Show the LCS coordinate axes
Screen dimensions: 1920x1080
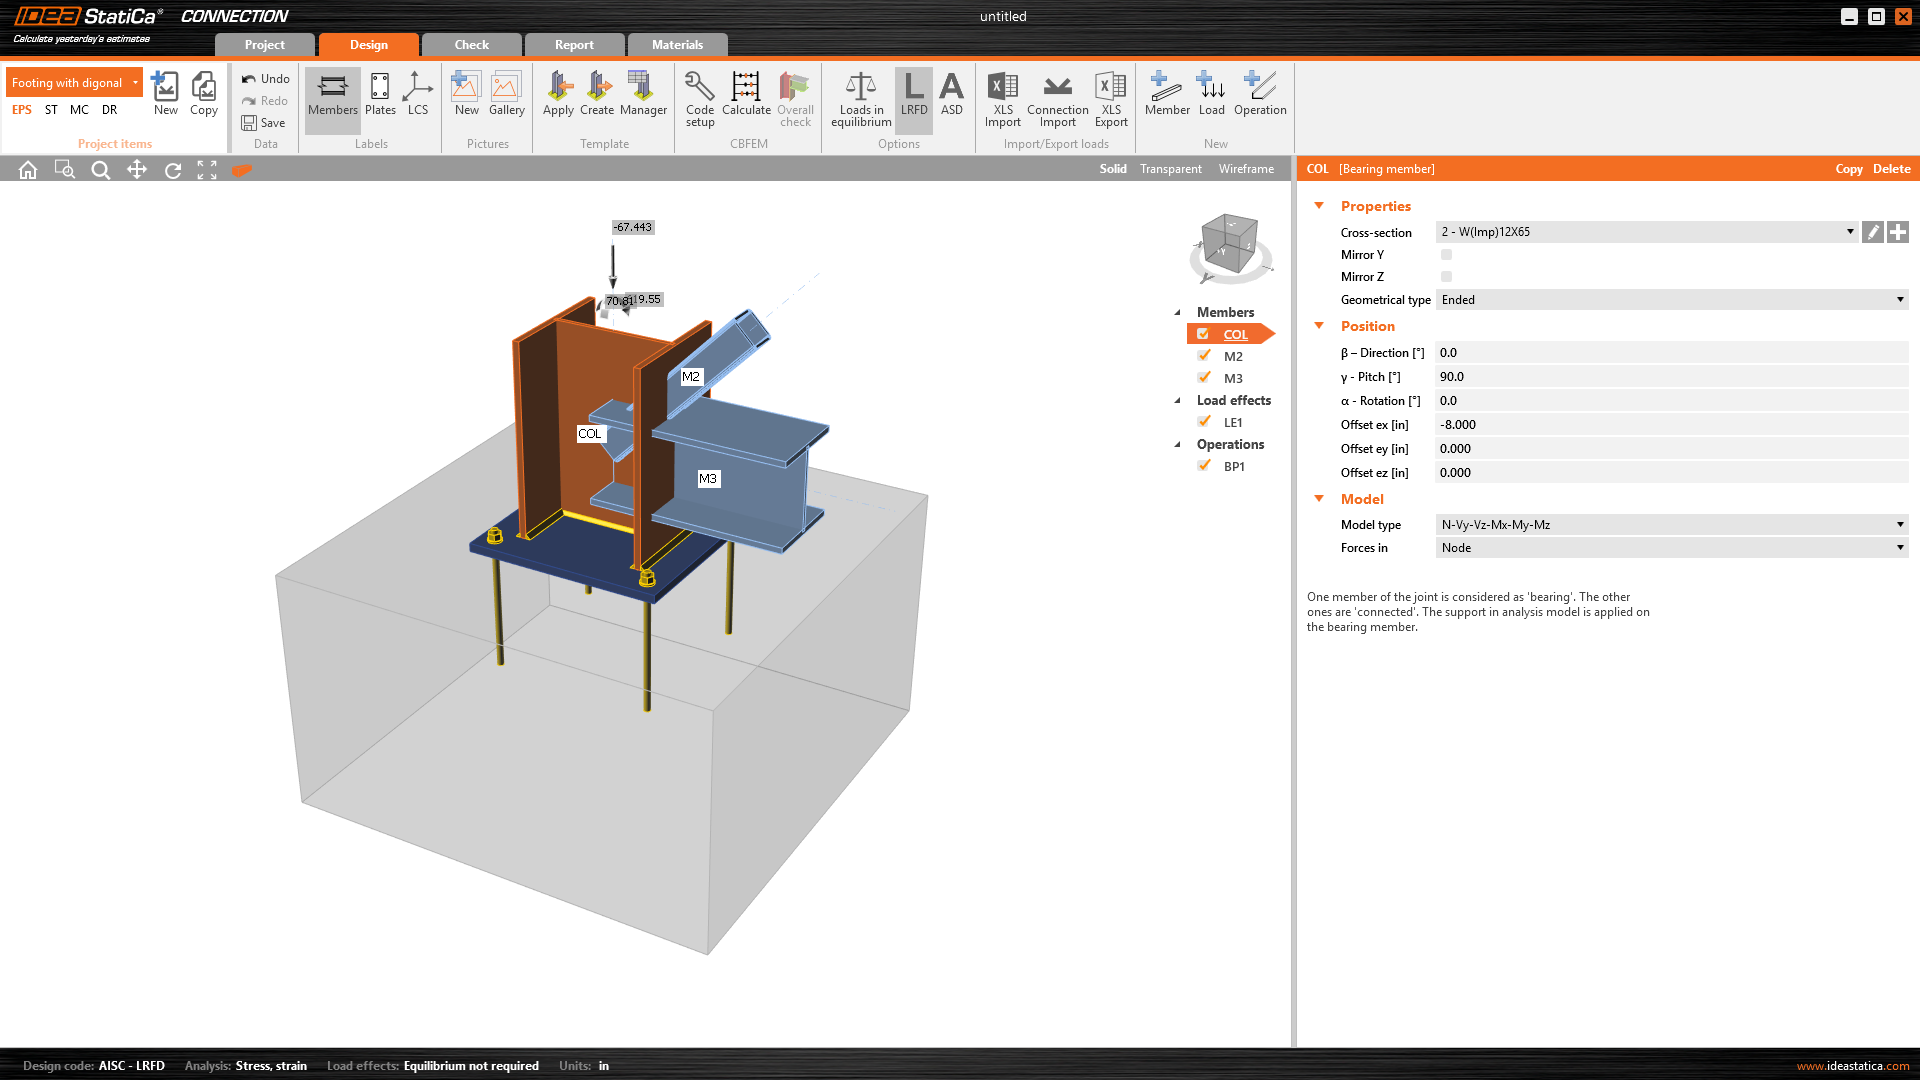(418, 97)
